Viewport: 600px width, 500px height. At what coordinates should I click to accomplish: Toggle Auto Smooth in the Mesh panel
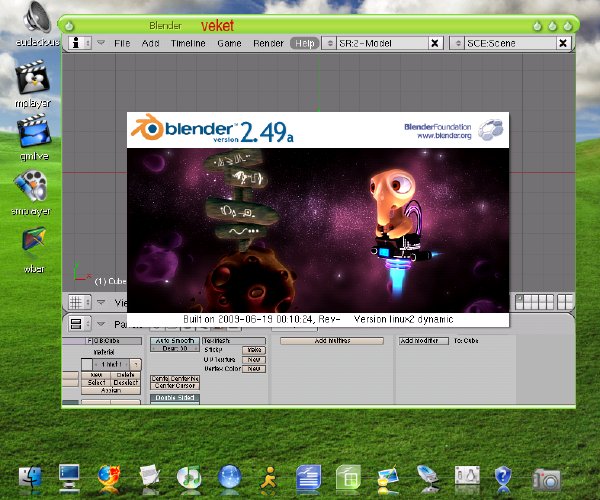pyautogui.click(x=175, y=340)
